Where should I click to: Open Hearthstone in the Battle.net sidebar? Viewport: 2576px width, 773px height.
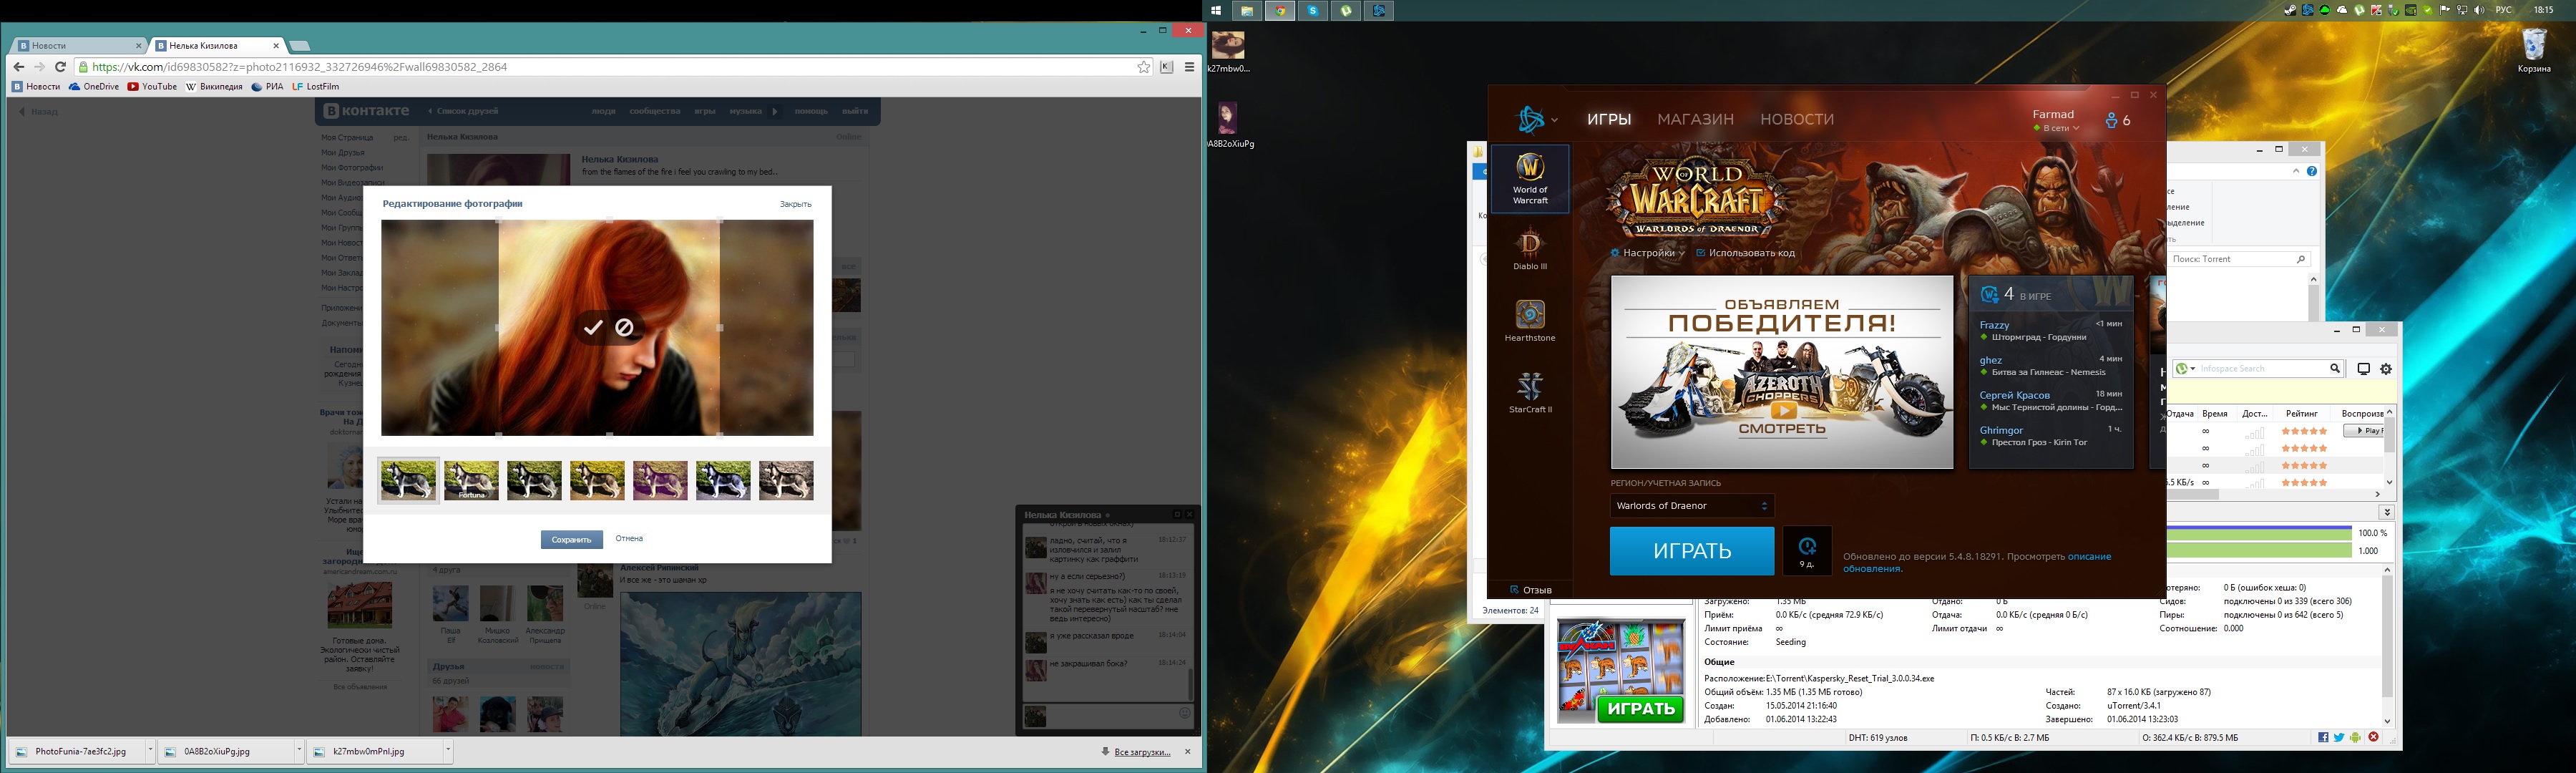pos(1529,321)
